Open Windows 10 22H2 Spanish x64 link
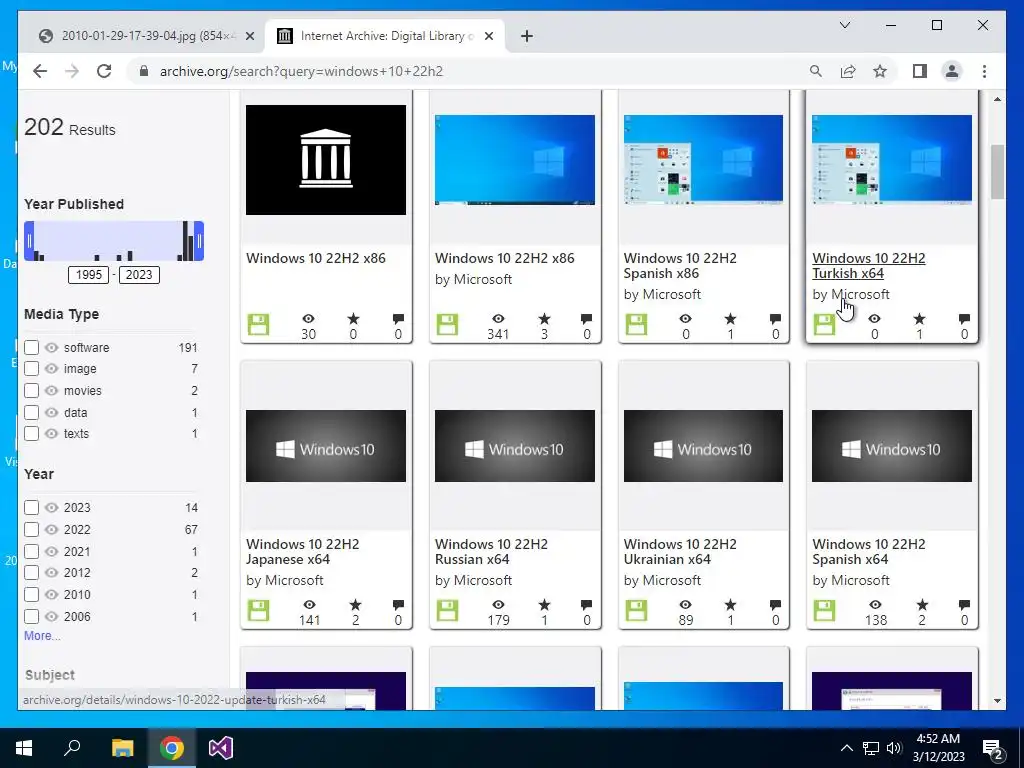The width and height of the screenshot is (1024, 768). 869,552
